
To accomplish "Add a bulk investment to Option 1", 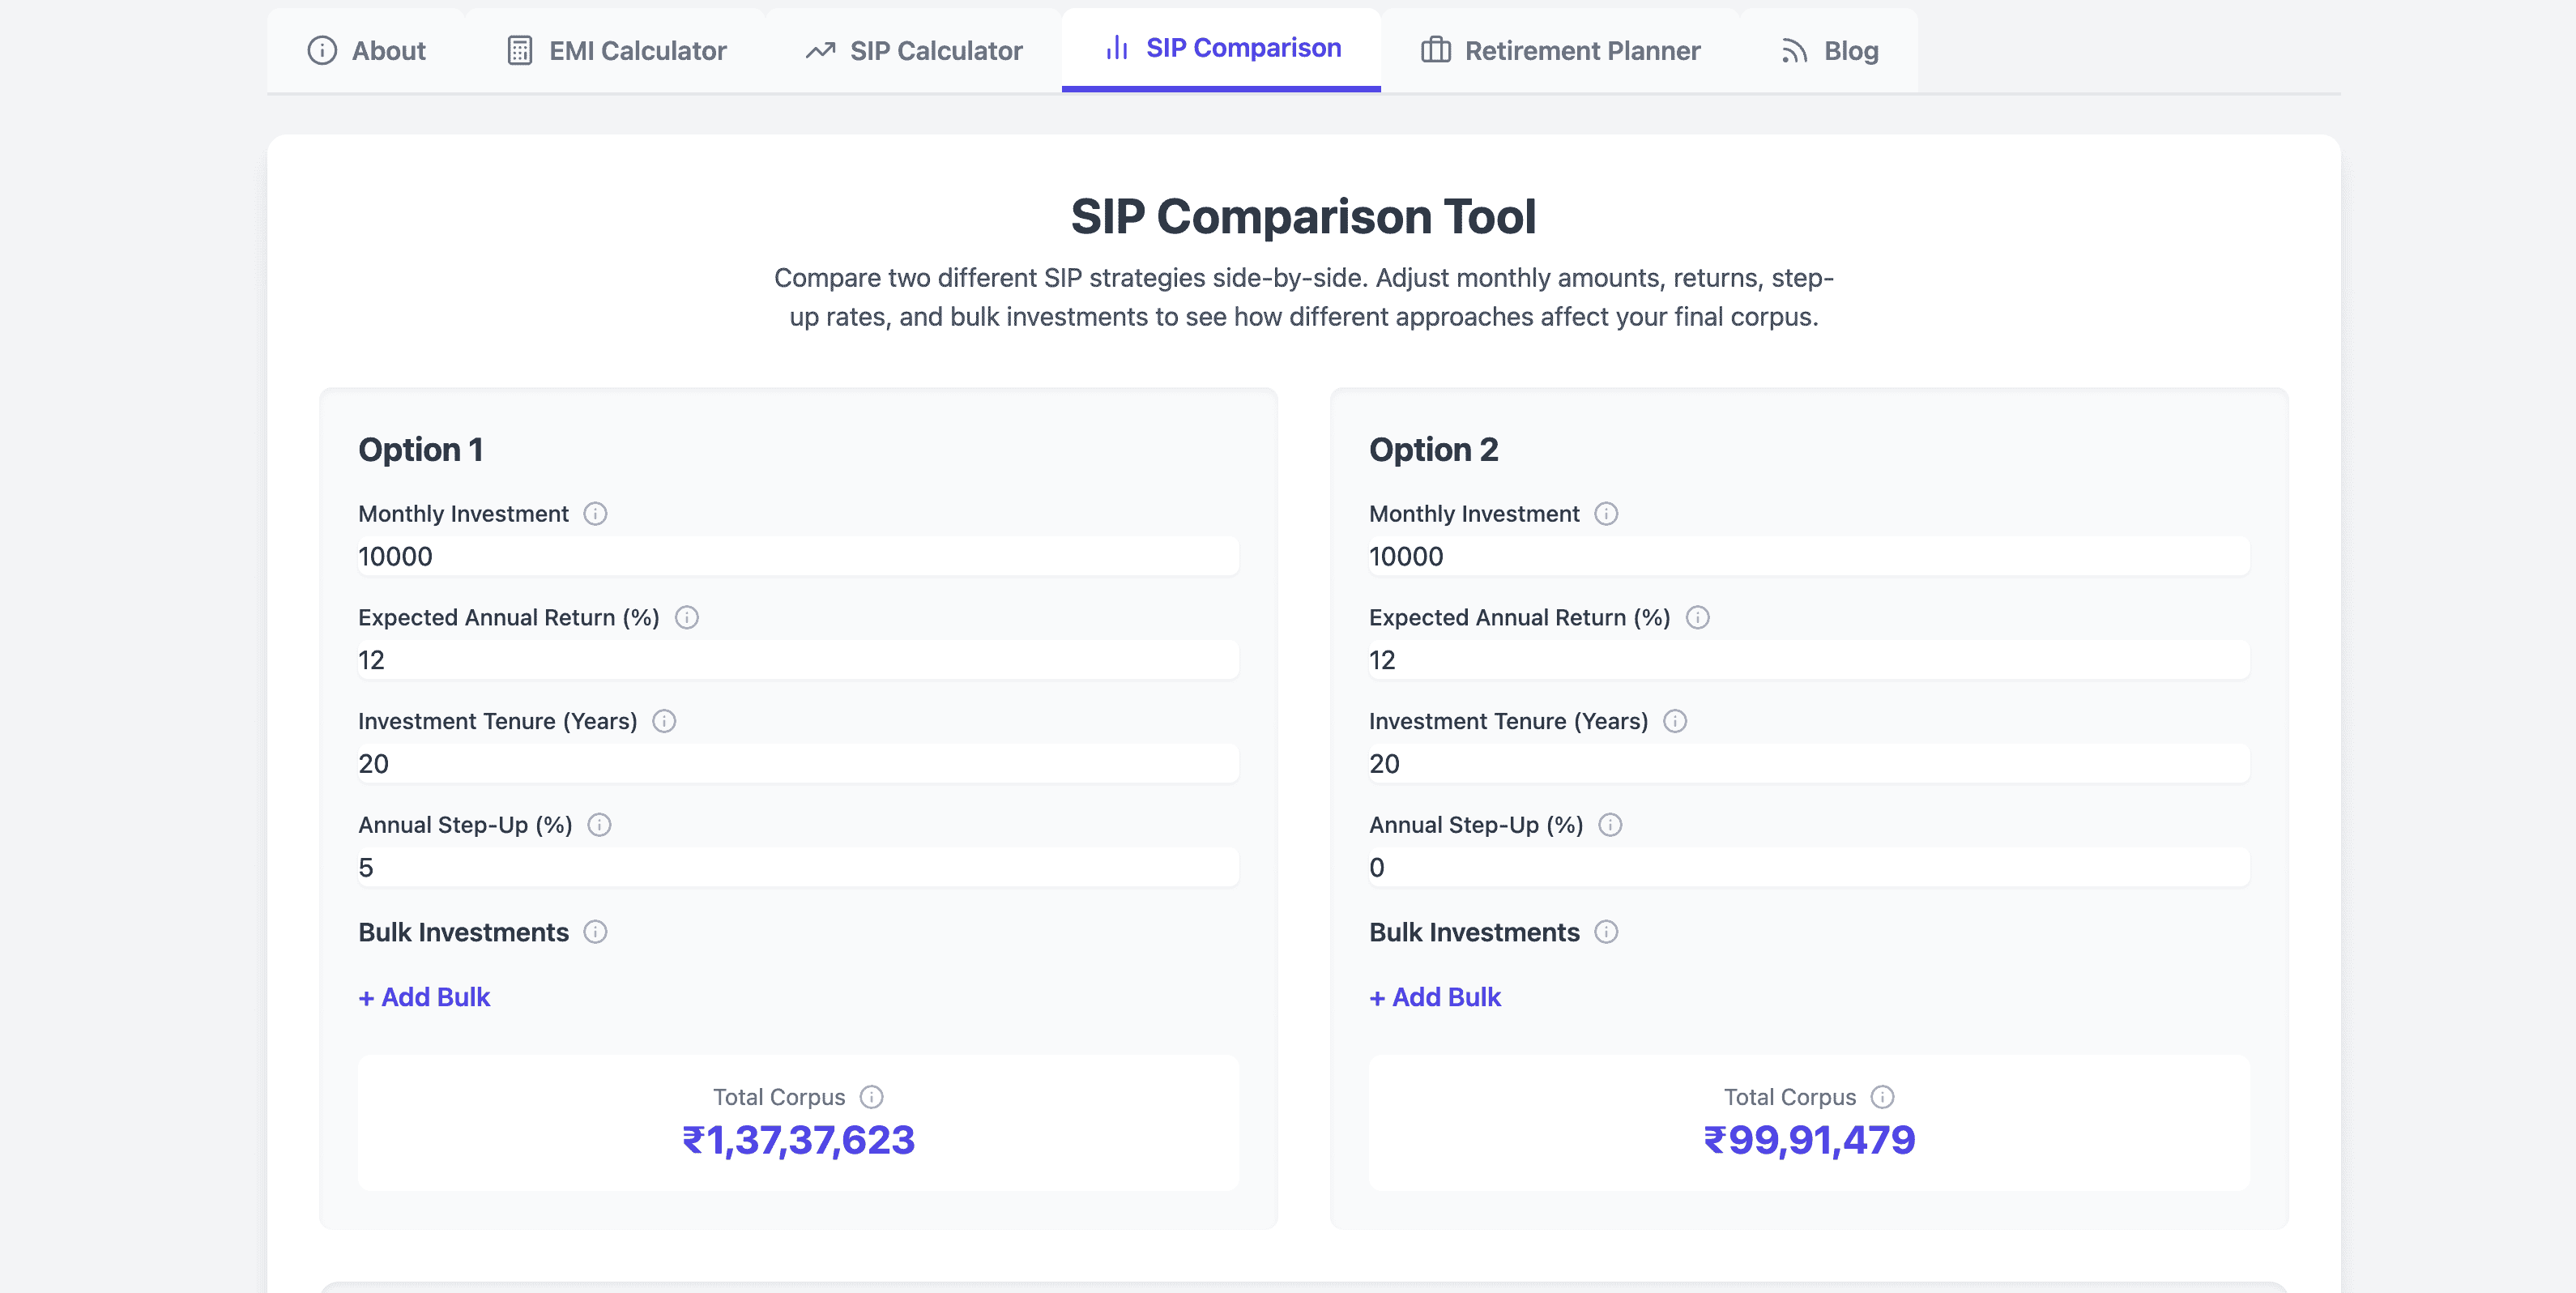I will [x=424, y=998].
